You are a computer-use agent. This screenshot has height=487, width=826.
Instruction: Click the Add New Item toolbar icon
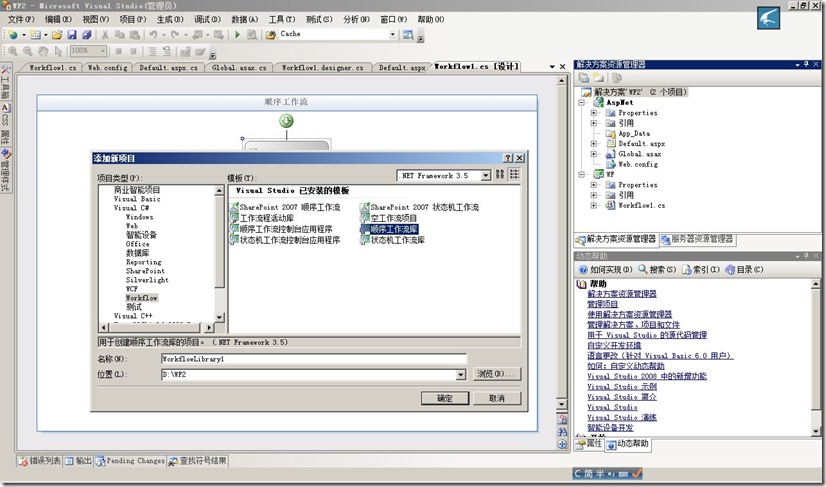(x=35, y=35)
